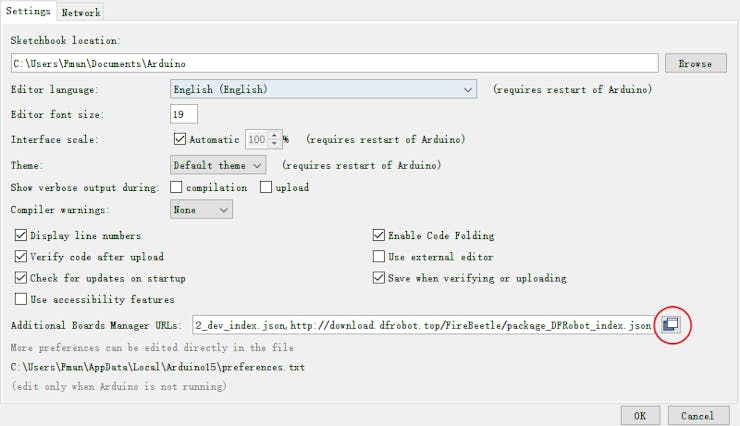Toggle Verify code after upload

[x=21, y=256]
